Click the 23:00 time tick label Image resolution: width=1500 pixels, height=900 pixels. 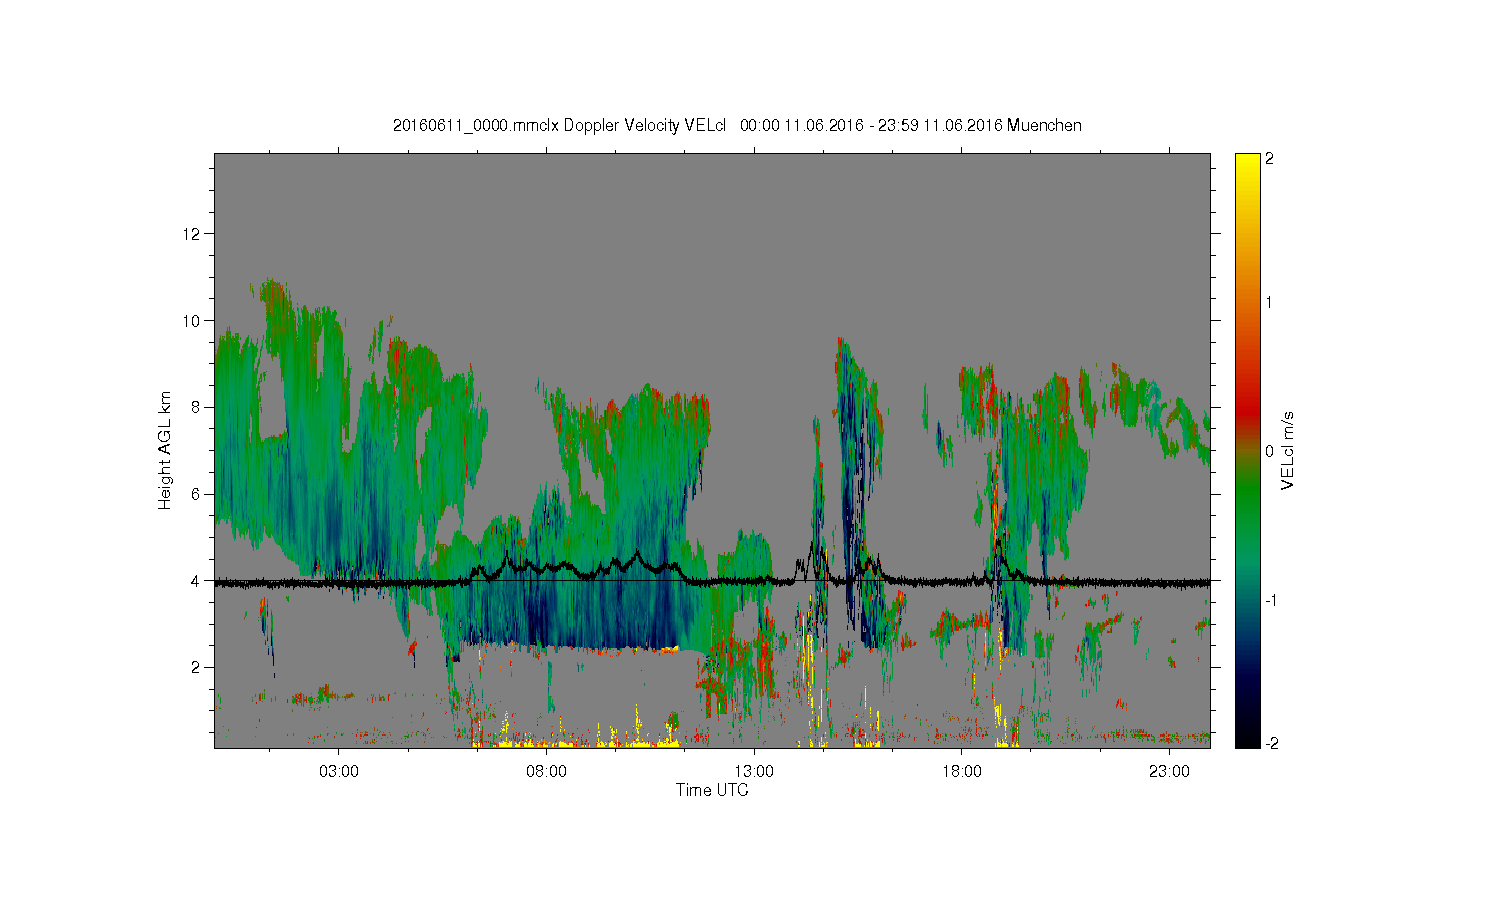(x=1169, y=772)
